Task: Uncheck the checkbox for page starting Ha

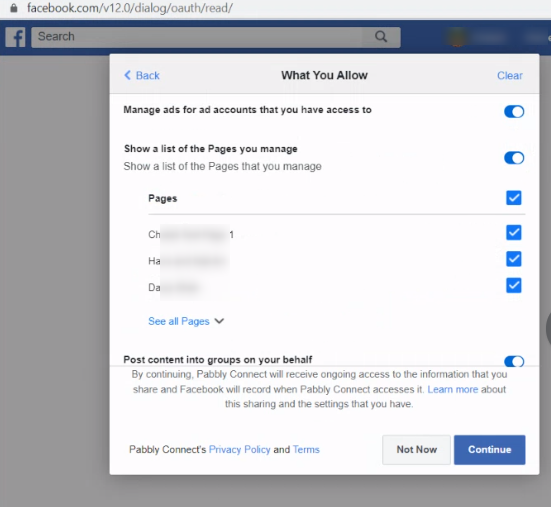Action: tap(514, 259)
